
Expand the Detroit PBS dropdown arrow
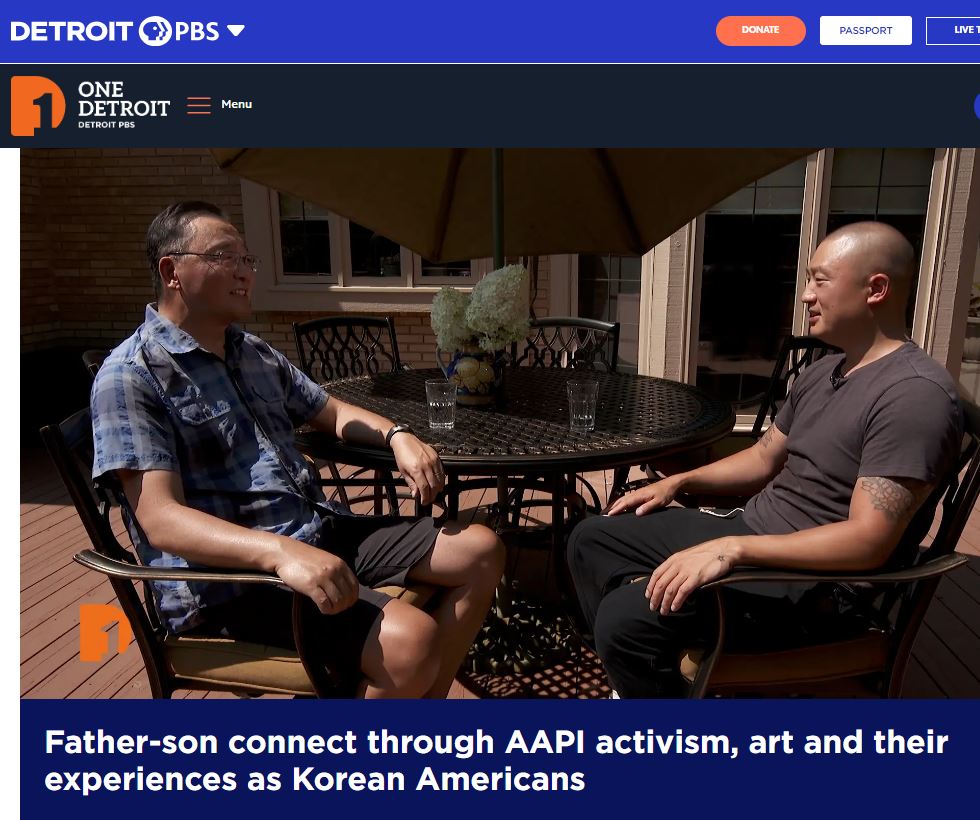coord(236,31)
